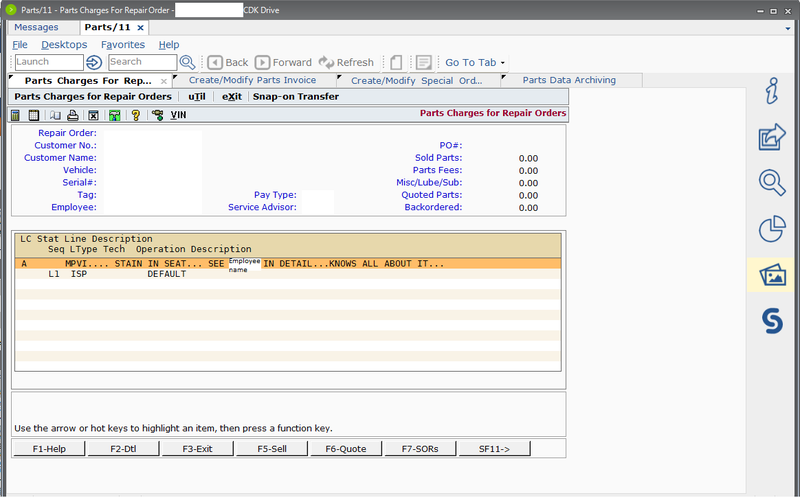Click the F6-Quote button
Viewport: 800px width, 498px height.
346,449
